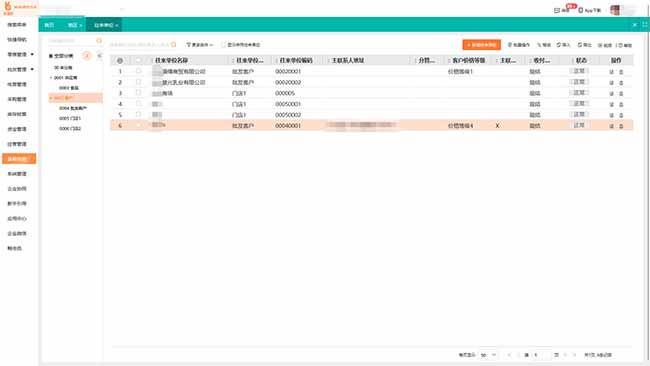
Task: Click the edit icon in row 1
Action: [x=611, y=72]
